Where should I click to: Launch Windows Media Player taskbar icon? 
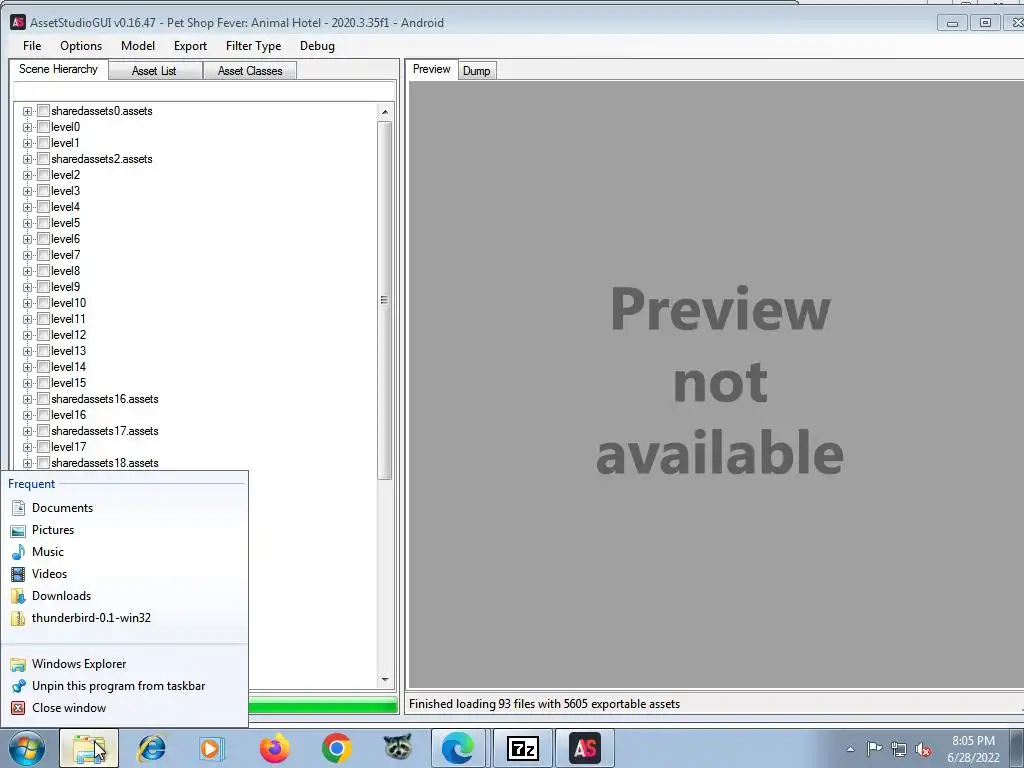(210, 748)
